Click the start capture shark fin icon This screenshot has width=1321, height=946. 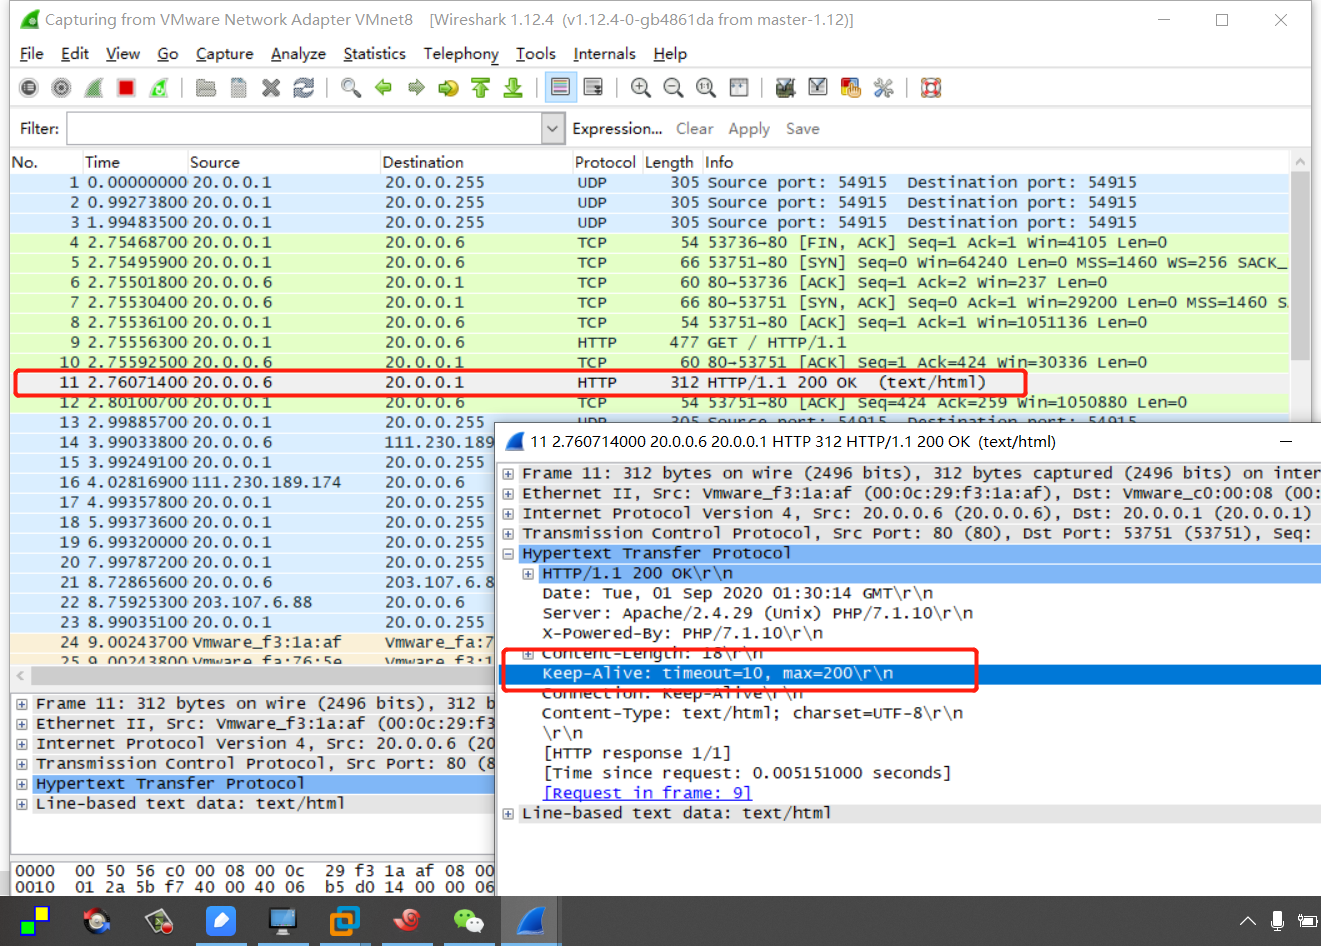[93, 88]
